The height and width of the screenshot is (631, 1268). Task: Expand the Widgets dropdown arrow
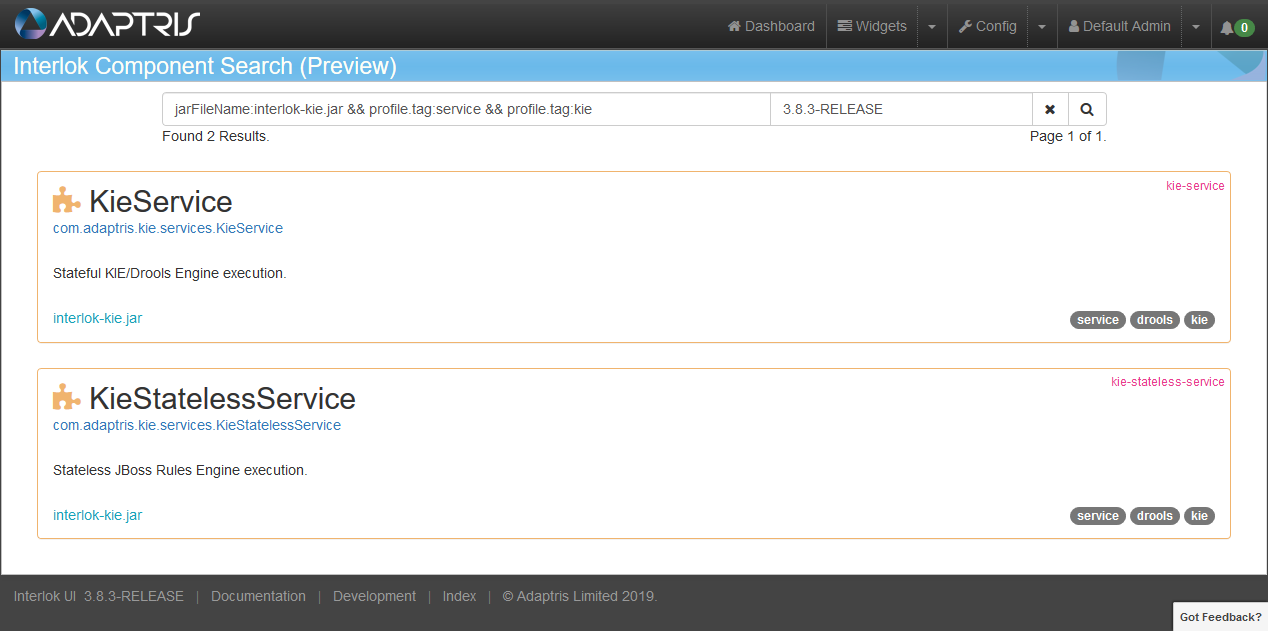pos(931,26)
